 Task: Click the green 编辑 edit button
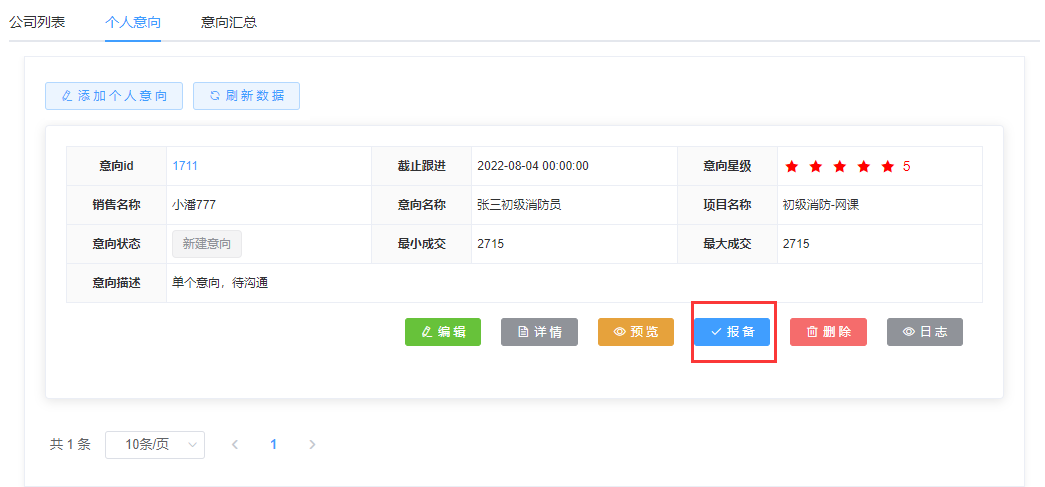tap(443, 332)
